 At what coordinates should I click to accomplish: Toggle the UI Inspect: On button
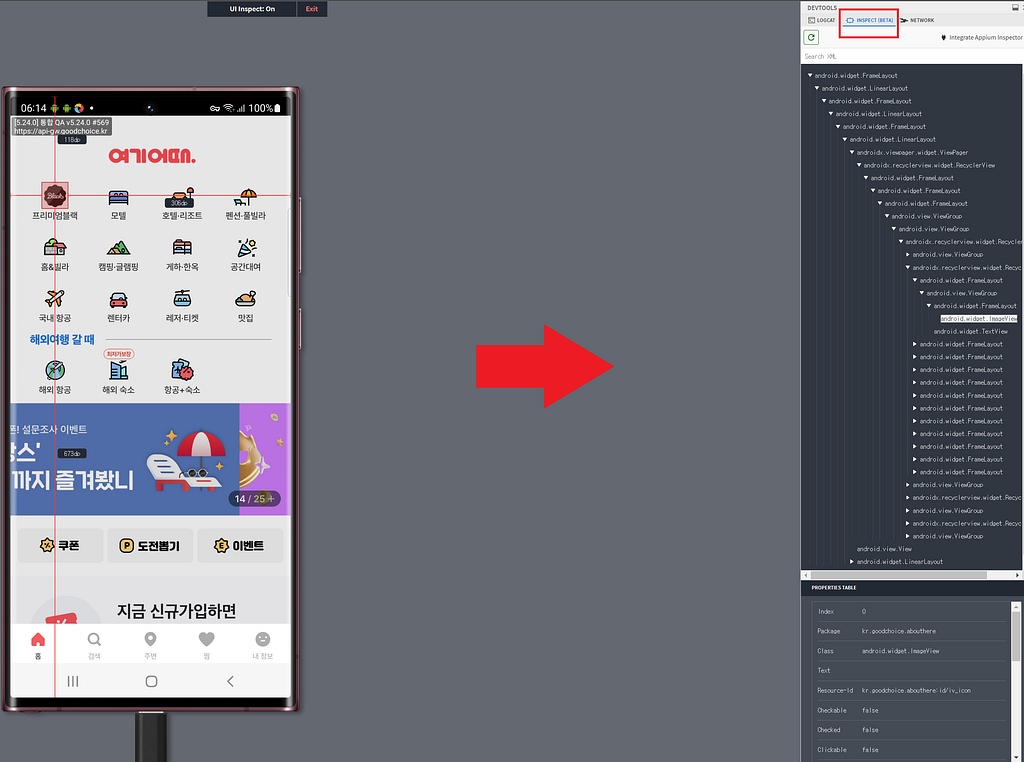[252, 8]
